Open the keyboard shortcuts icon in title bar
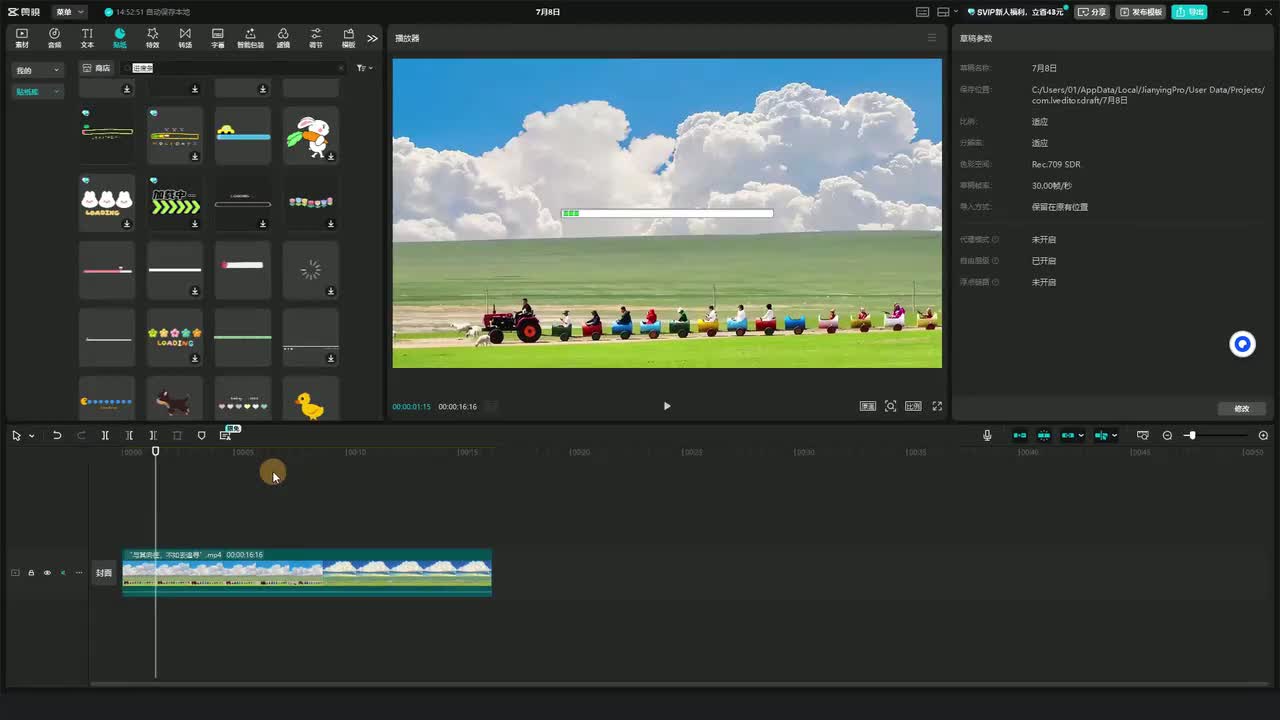The height and width of the screenshot is (720, 1280). click(922, 12)
